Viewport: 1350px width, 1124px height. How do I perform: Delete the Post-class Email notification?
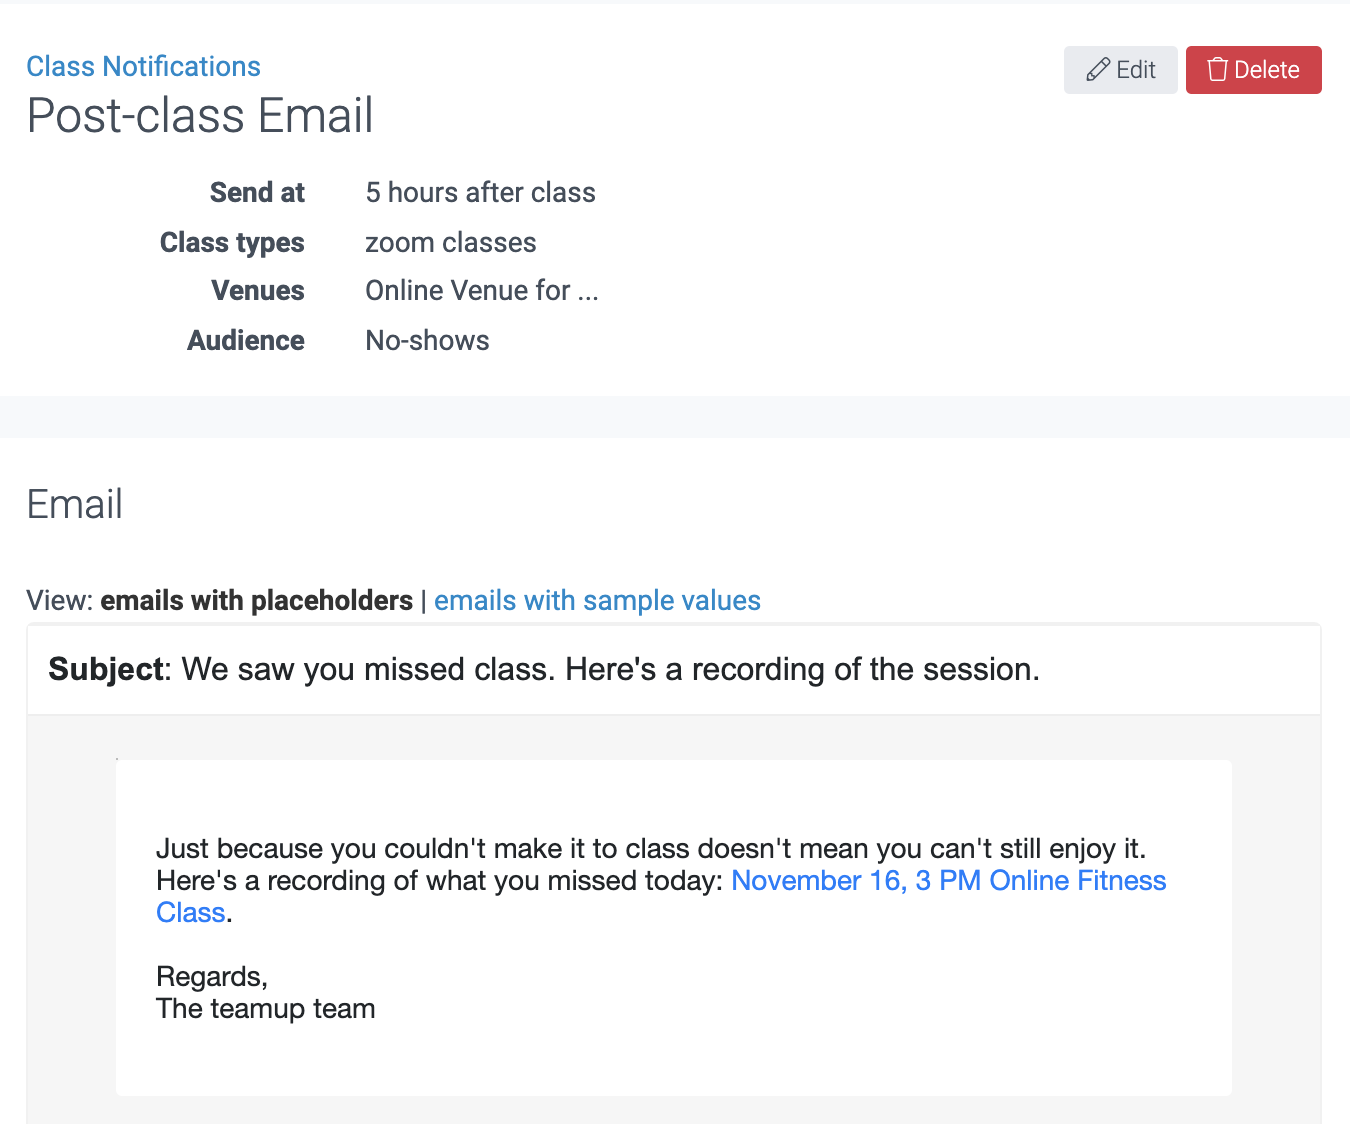1253,70
